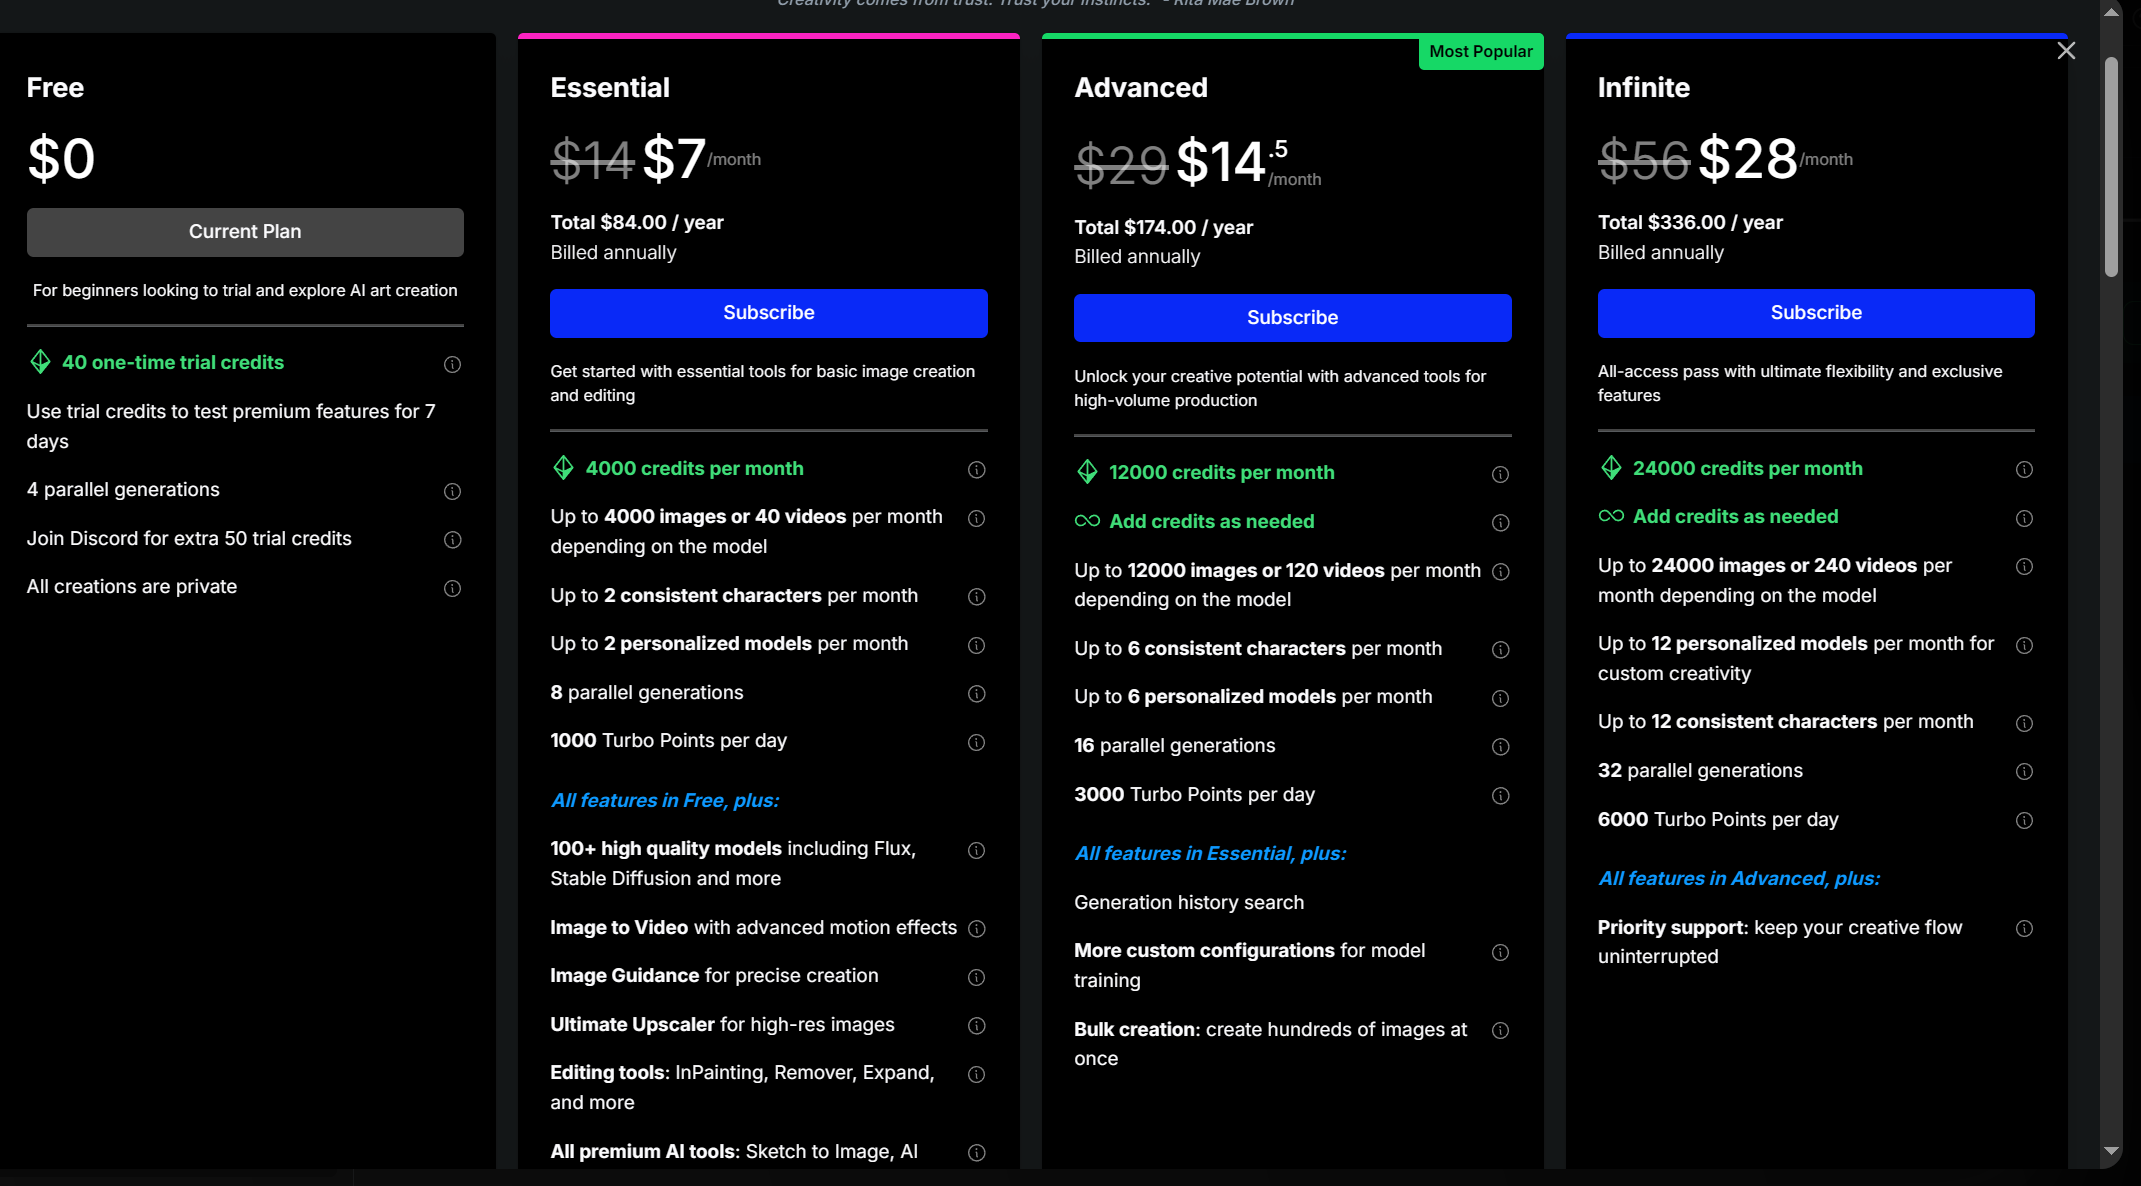Open info for 24000 images or 240 videos
The height and width of the screenshot is (1186, 2141).
click(2024, 567)
